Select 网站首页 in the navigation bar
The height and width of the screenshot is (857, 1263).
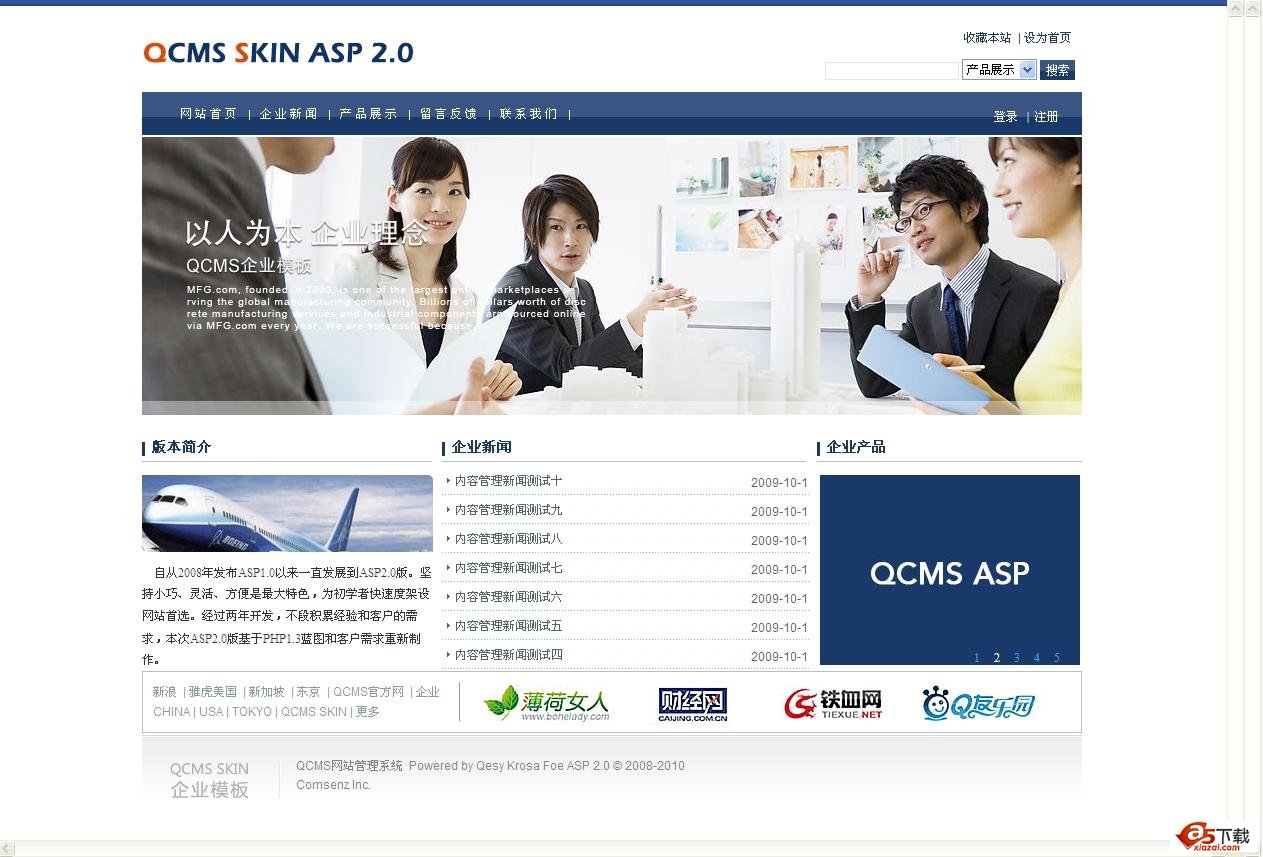(x=207, y=113)
